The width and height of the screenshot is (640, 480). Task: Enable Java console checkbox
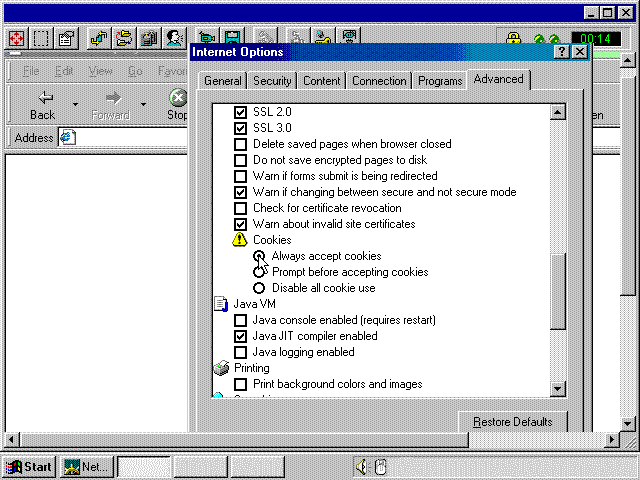click(240, 320)
